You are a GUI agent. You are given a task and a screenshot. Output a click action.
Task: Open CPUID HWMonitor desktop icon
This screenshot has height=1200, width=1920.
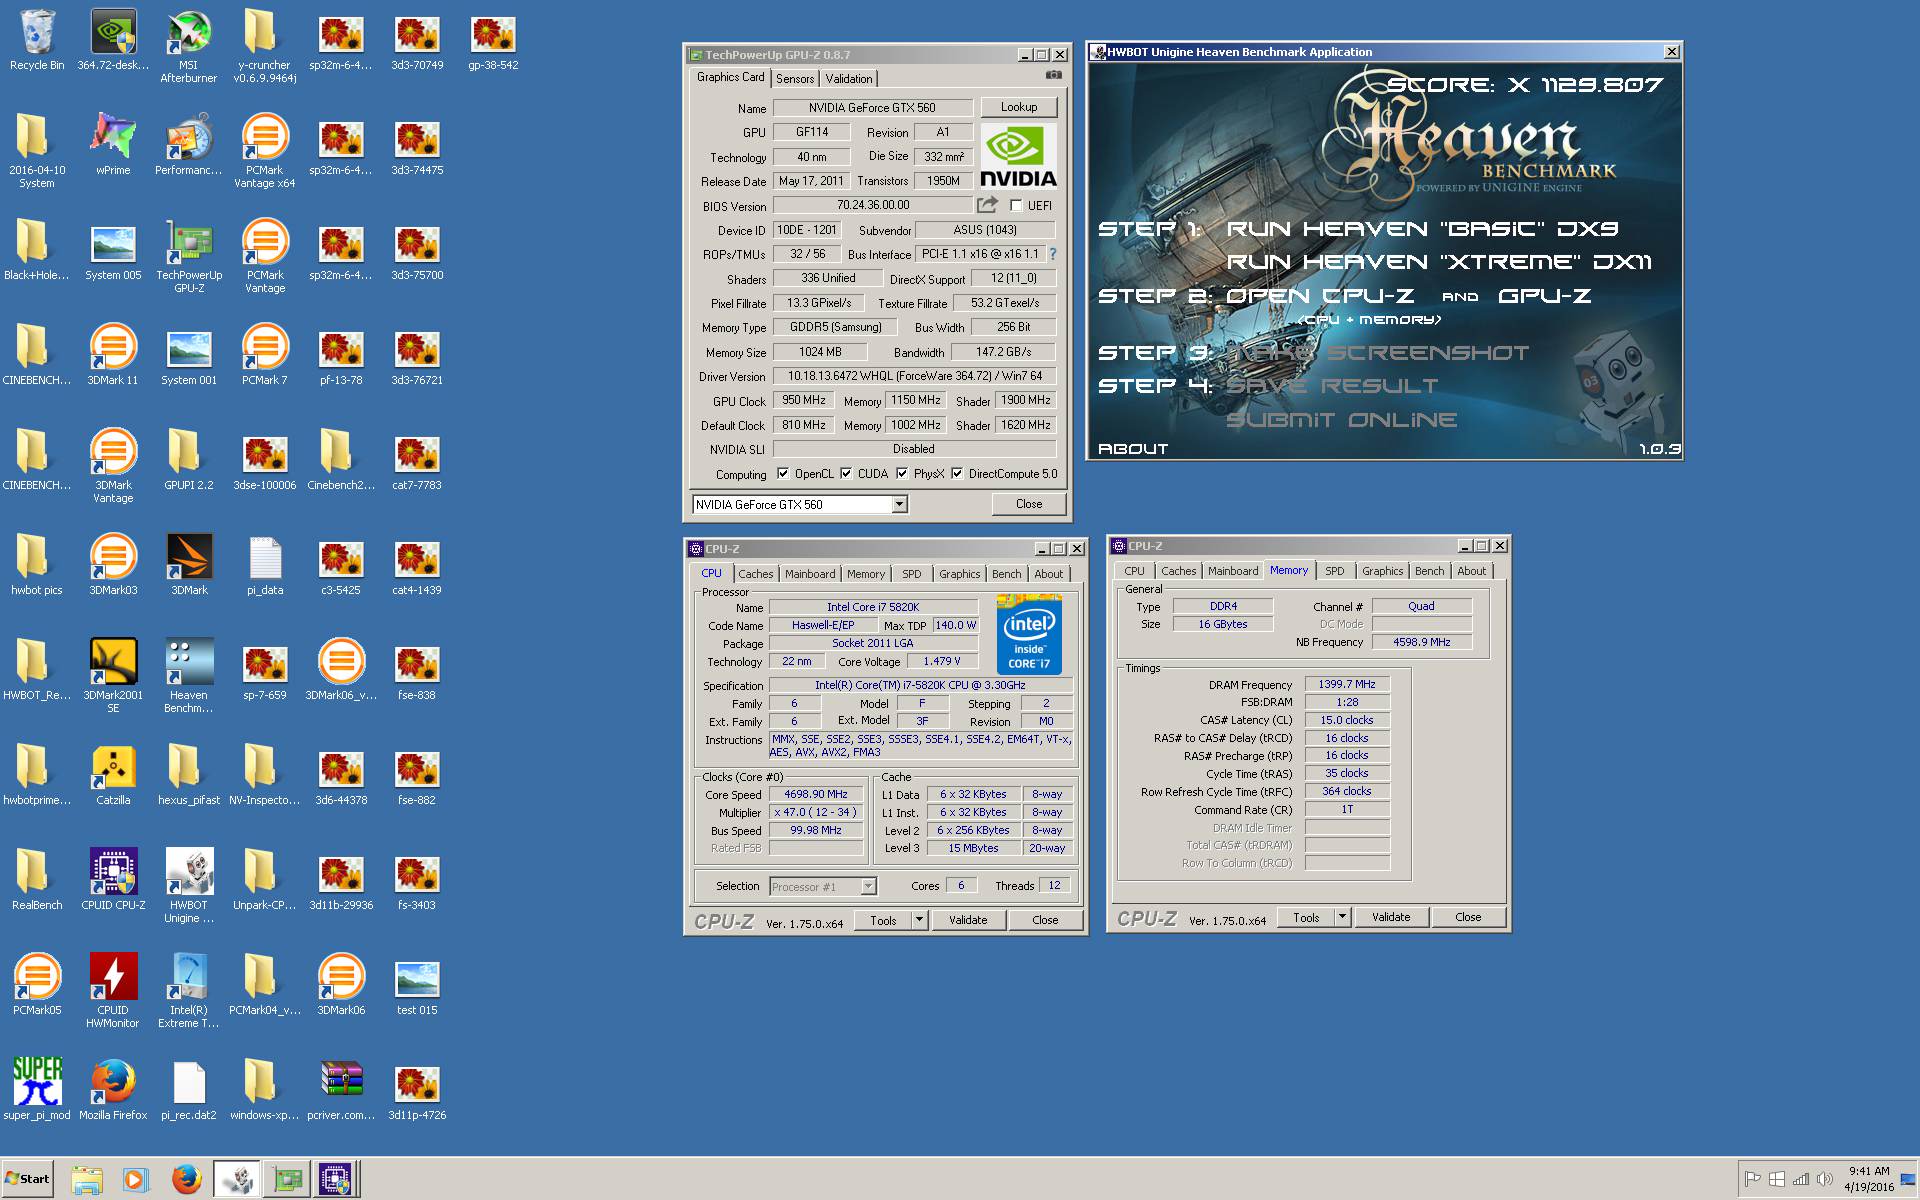click(x=113, y=991)
